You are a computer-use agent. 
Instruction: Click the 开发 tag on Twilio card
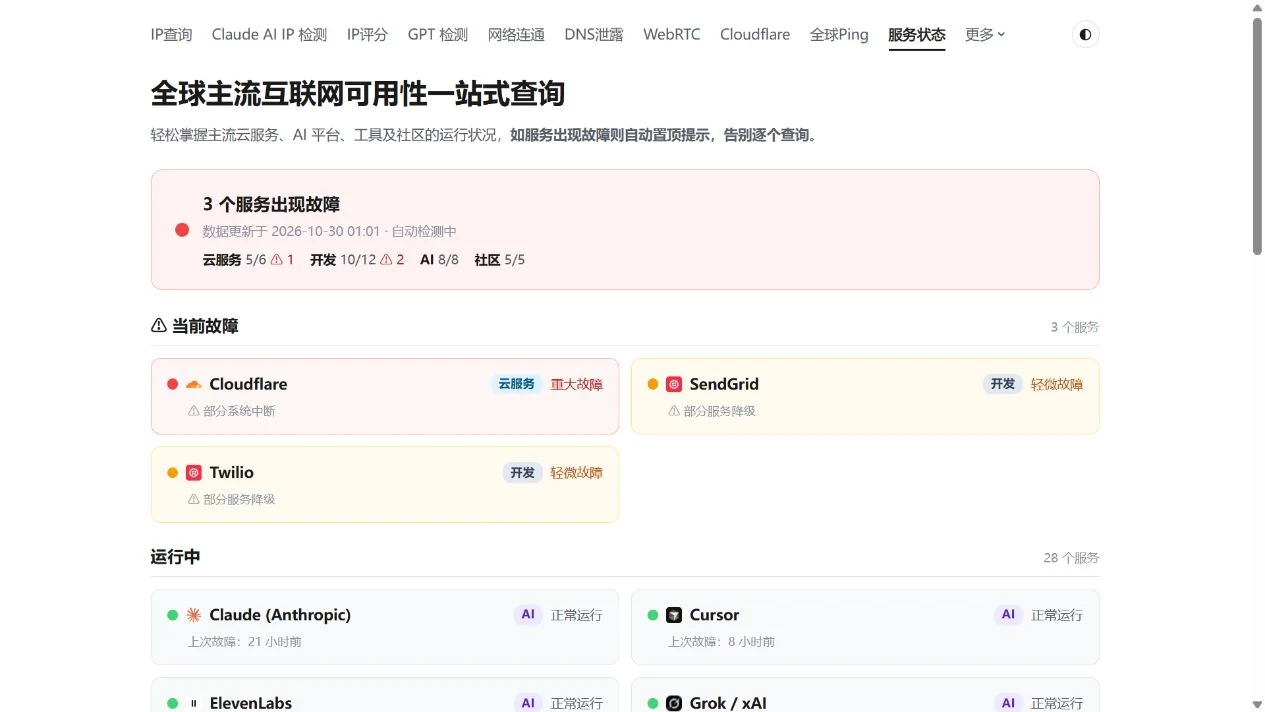[523, 473]
